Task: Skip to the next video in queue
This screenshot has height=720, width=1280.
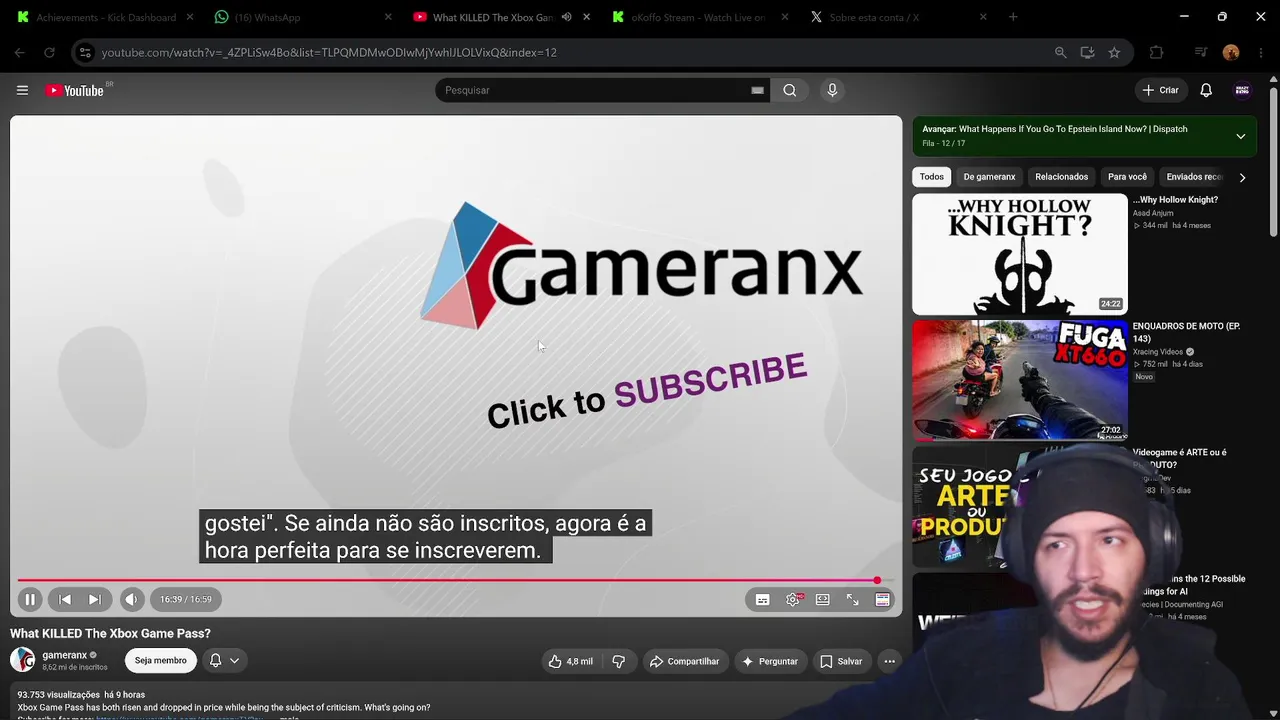Action: [95, 599]
